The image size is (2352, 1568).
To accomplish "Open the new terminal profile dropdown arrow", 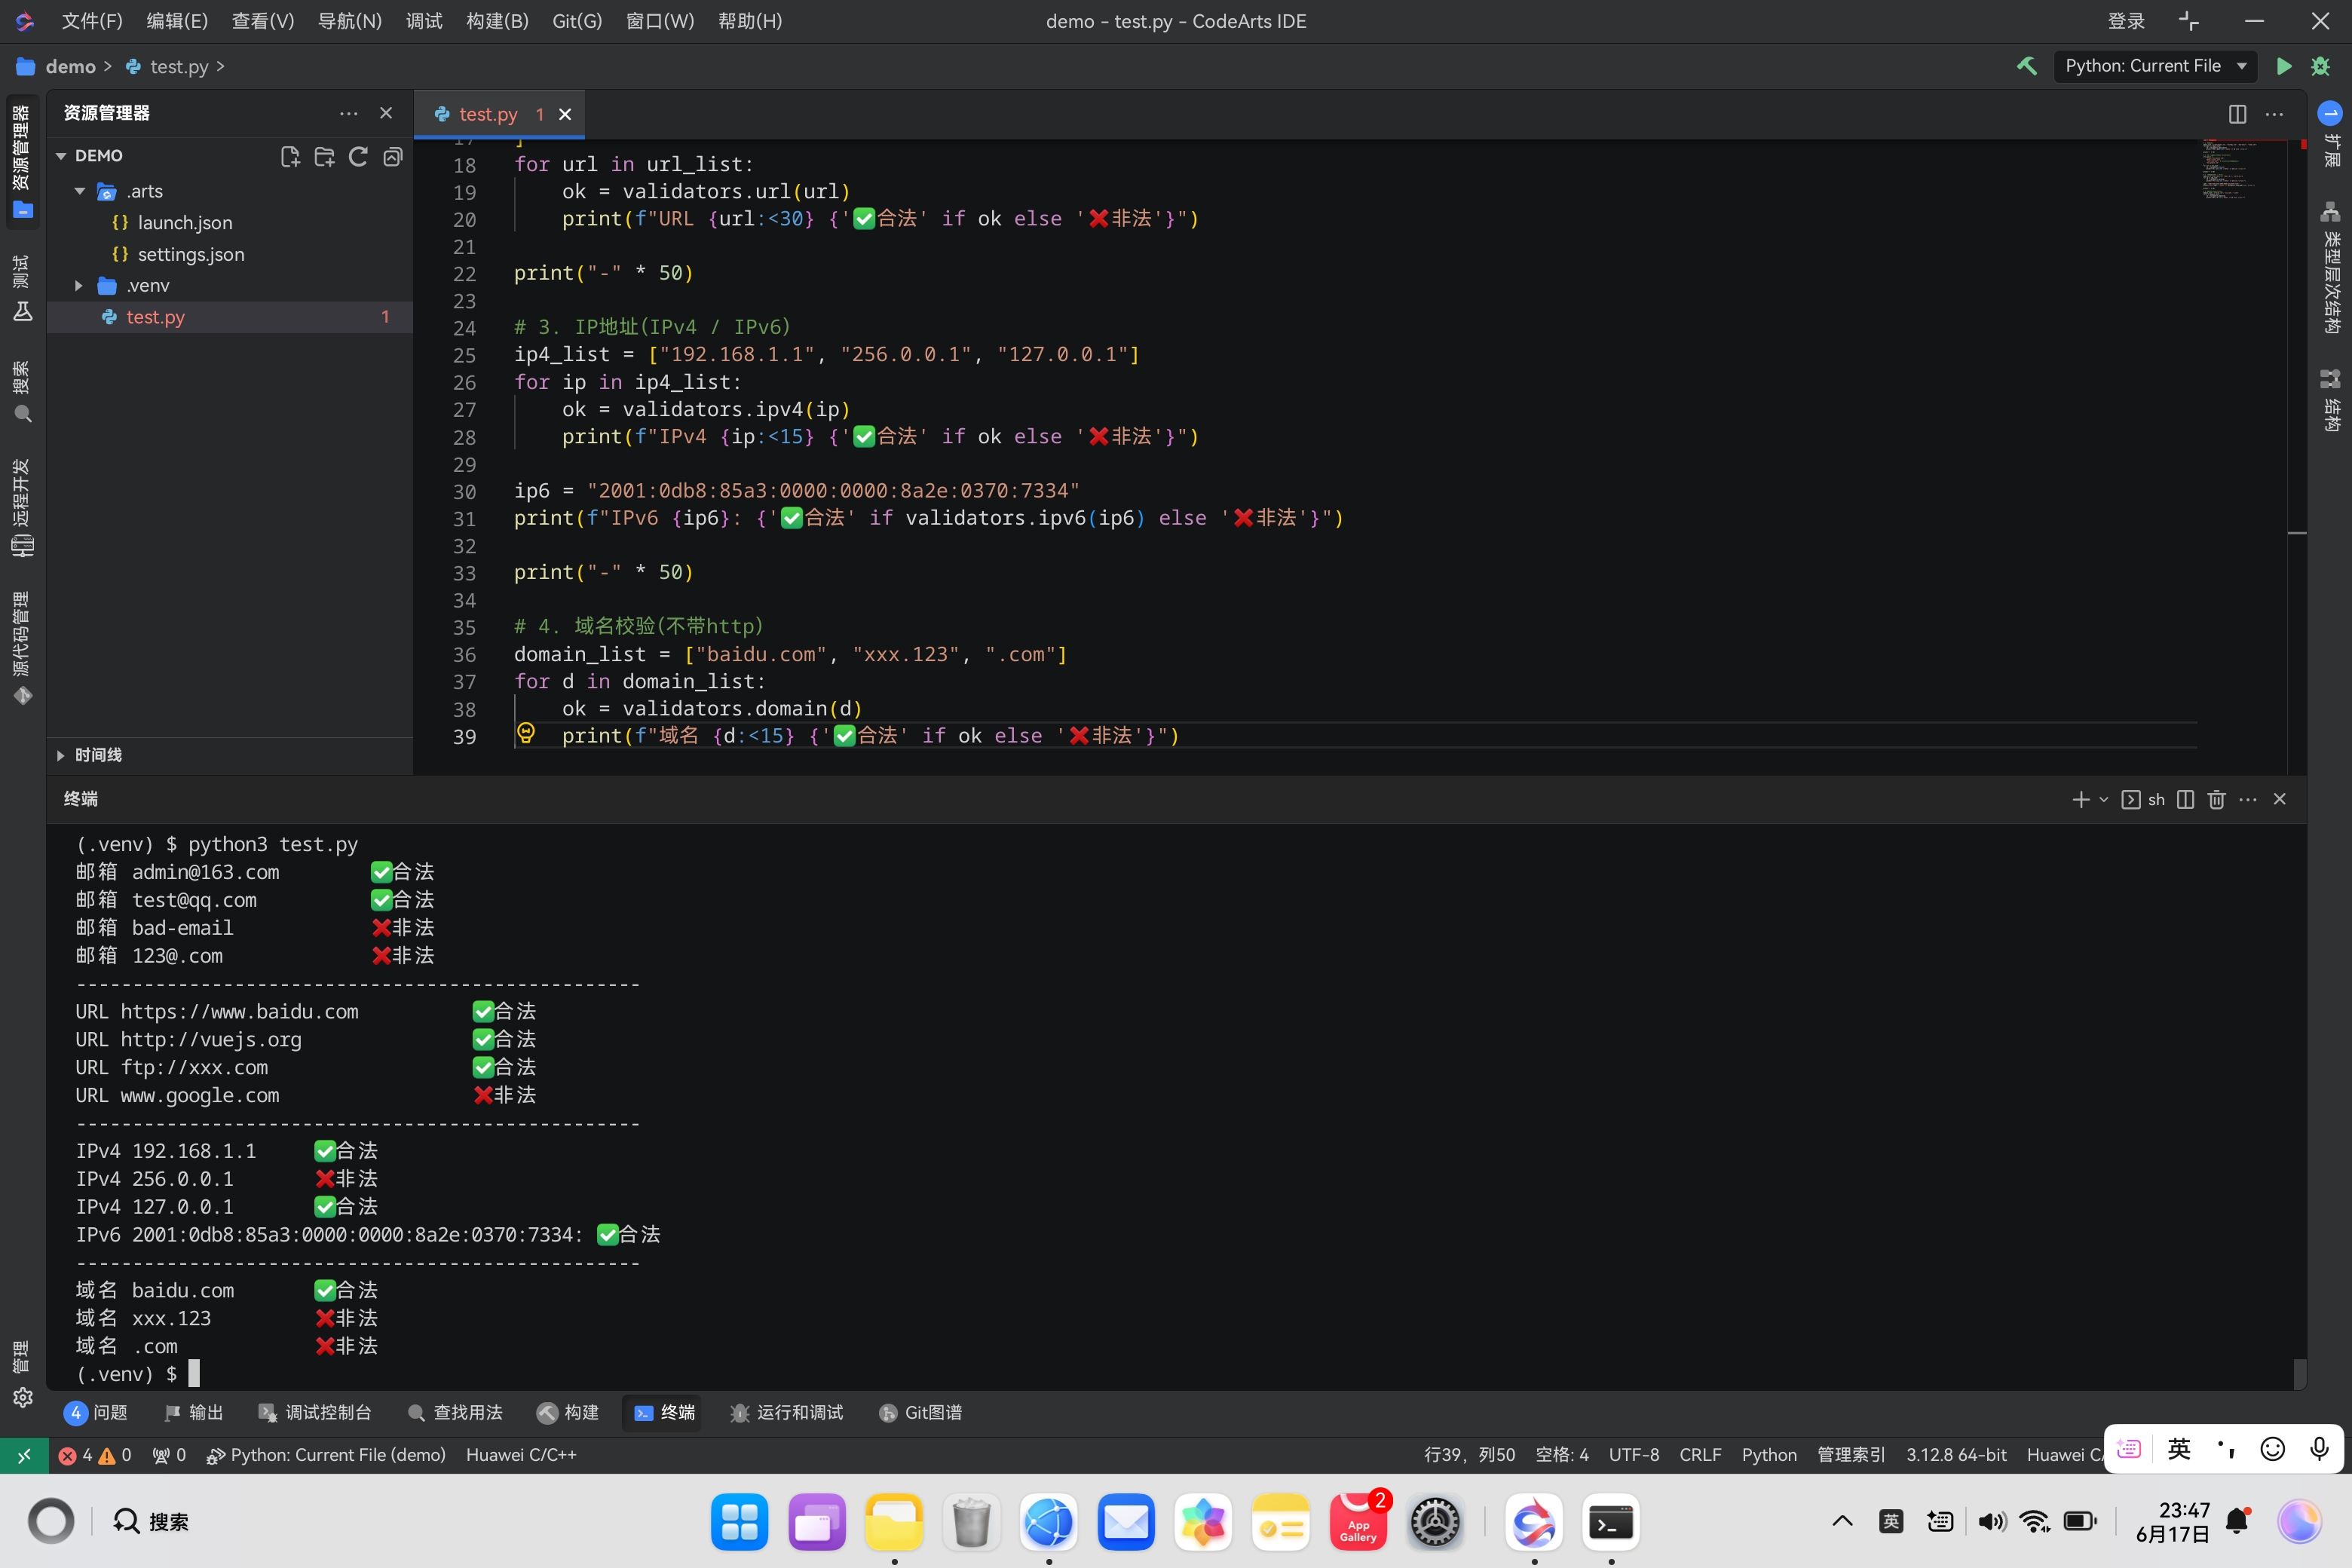I will [2104, 799].
